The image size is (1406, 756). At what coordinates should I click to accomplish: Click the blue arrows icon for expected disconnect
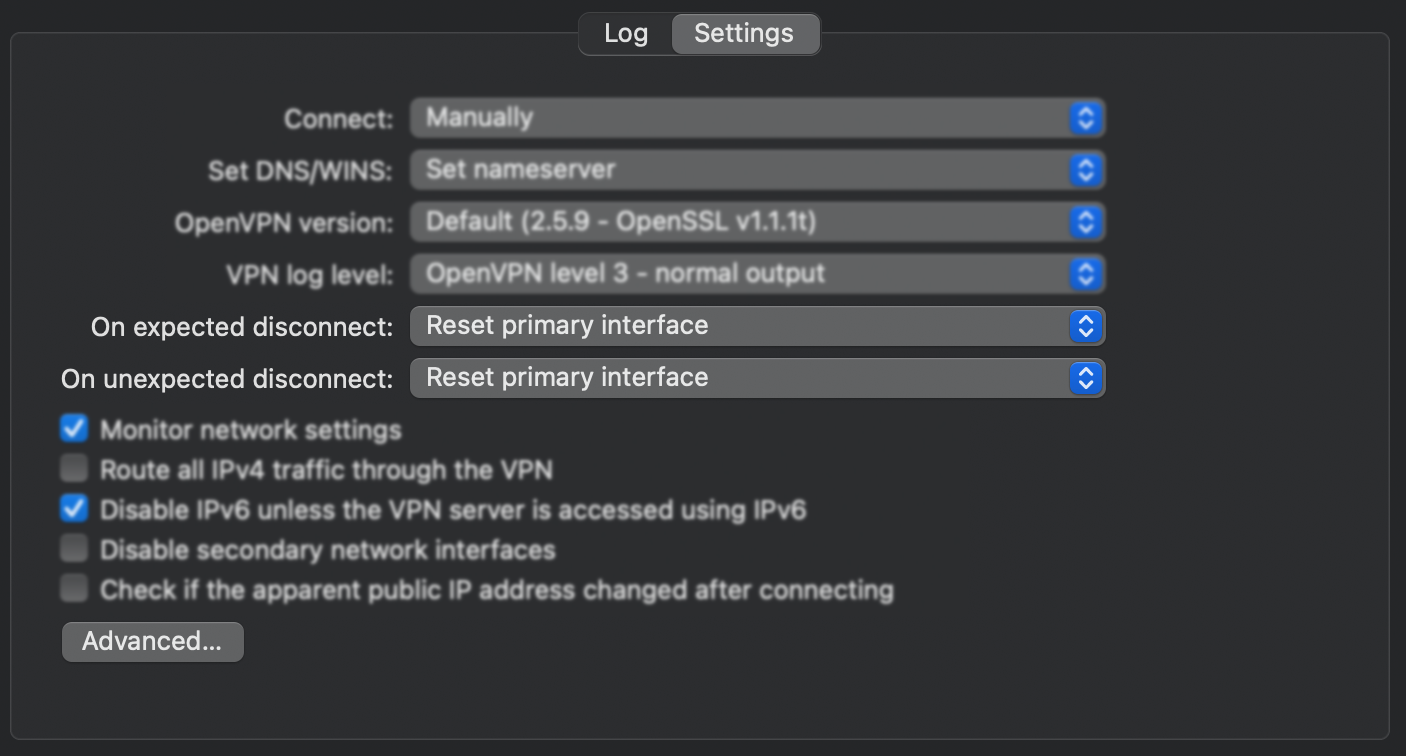click(1085, 326)
